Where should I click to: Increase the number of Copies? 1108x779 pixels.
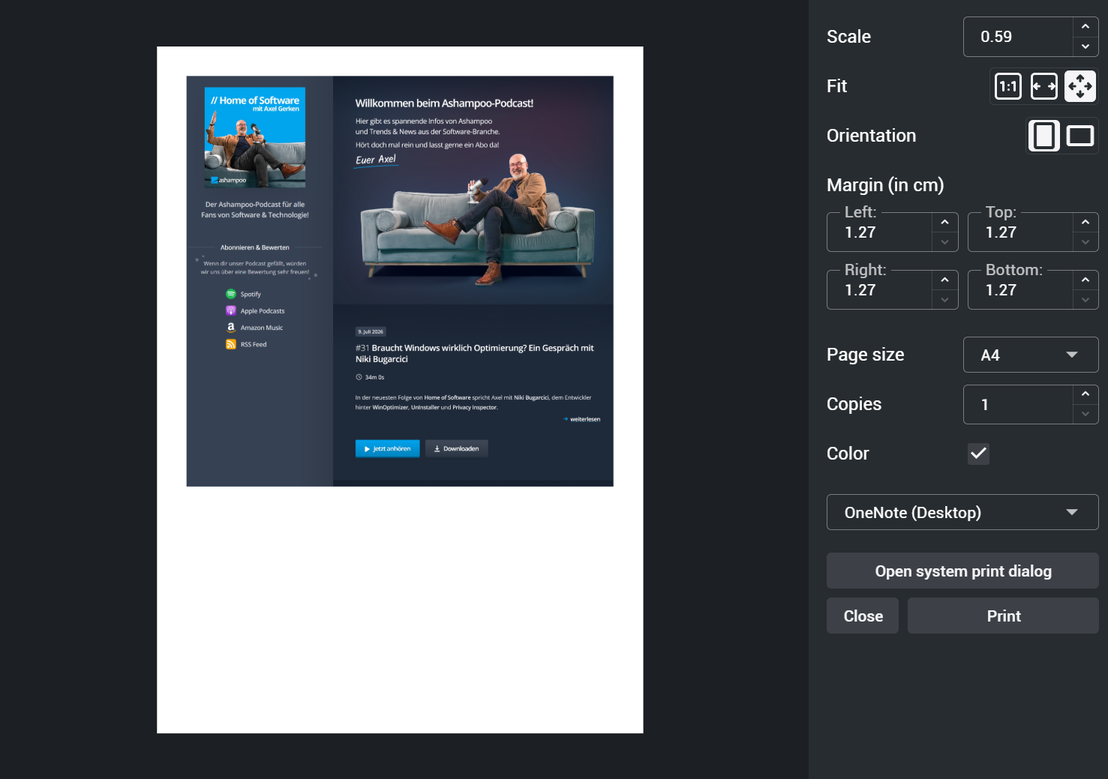[1085, 394]
